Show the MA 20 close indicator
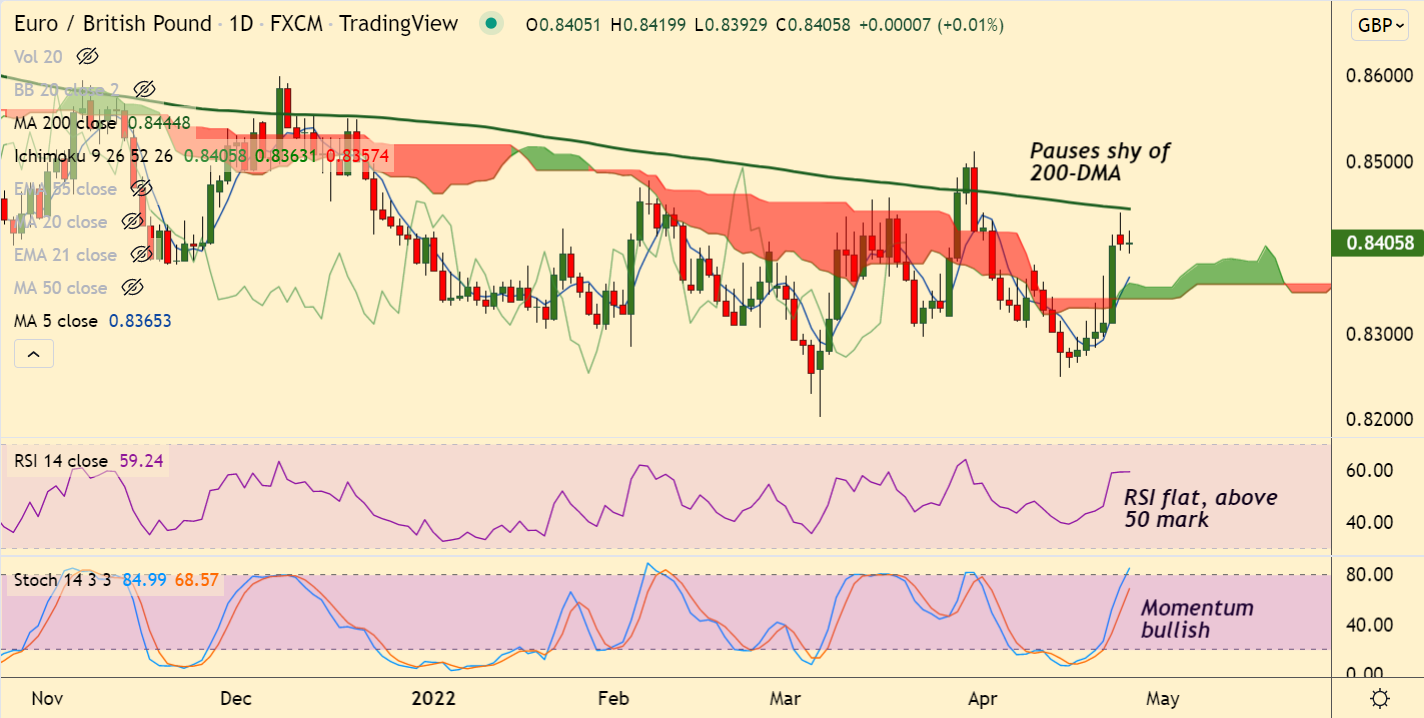 point(131,221)
